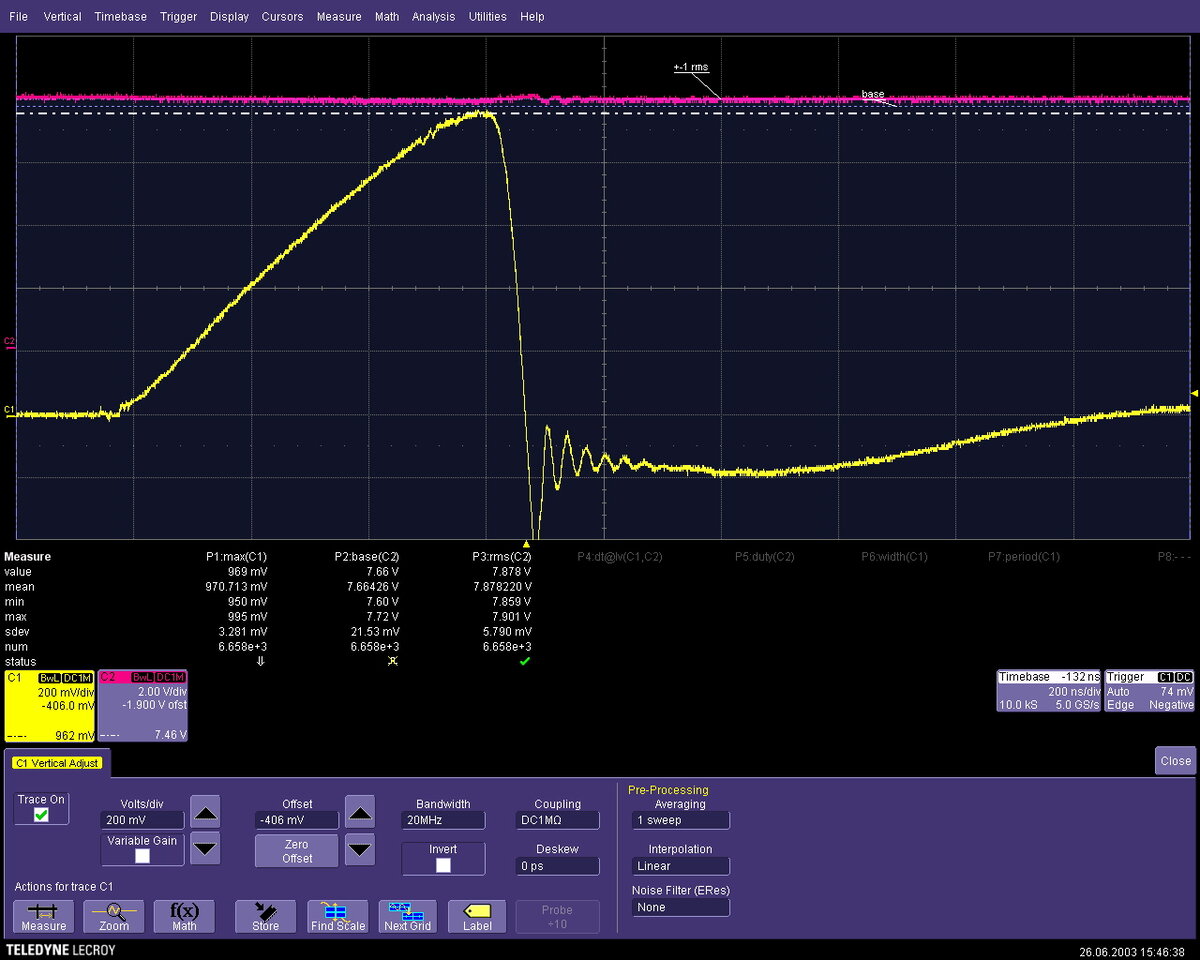Viewport: 1200px width, 960px height.
Task: Open Noise Filter (ERes) None selector
Action: (679, 907)
